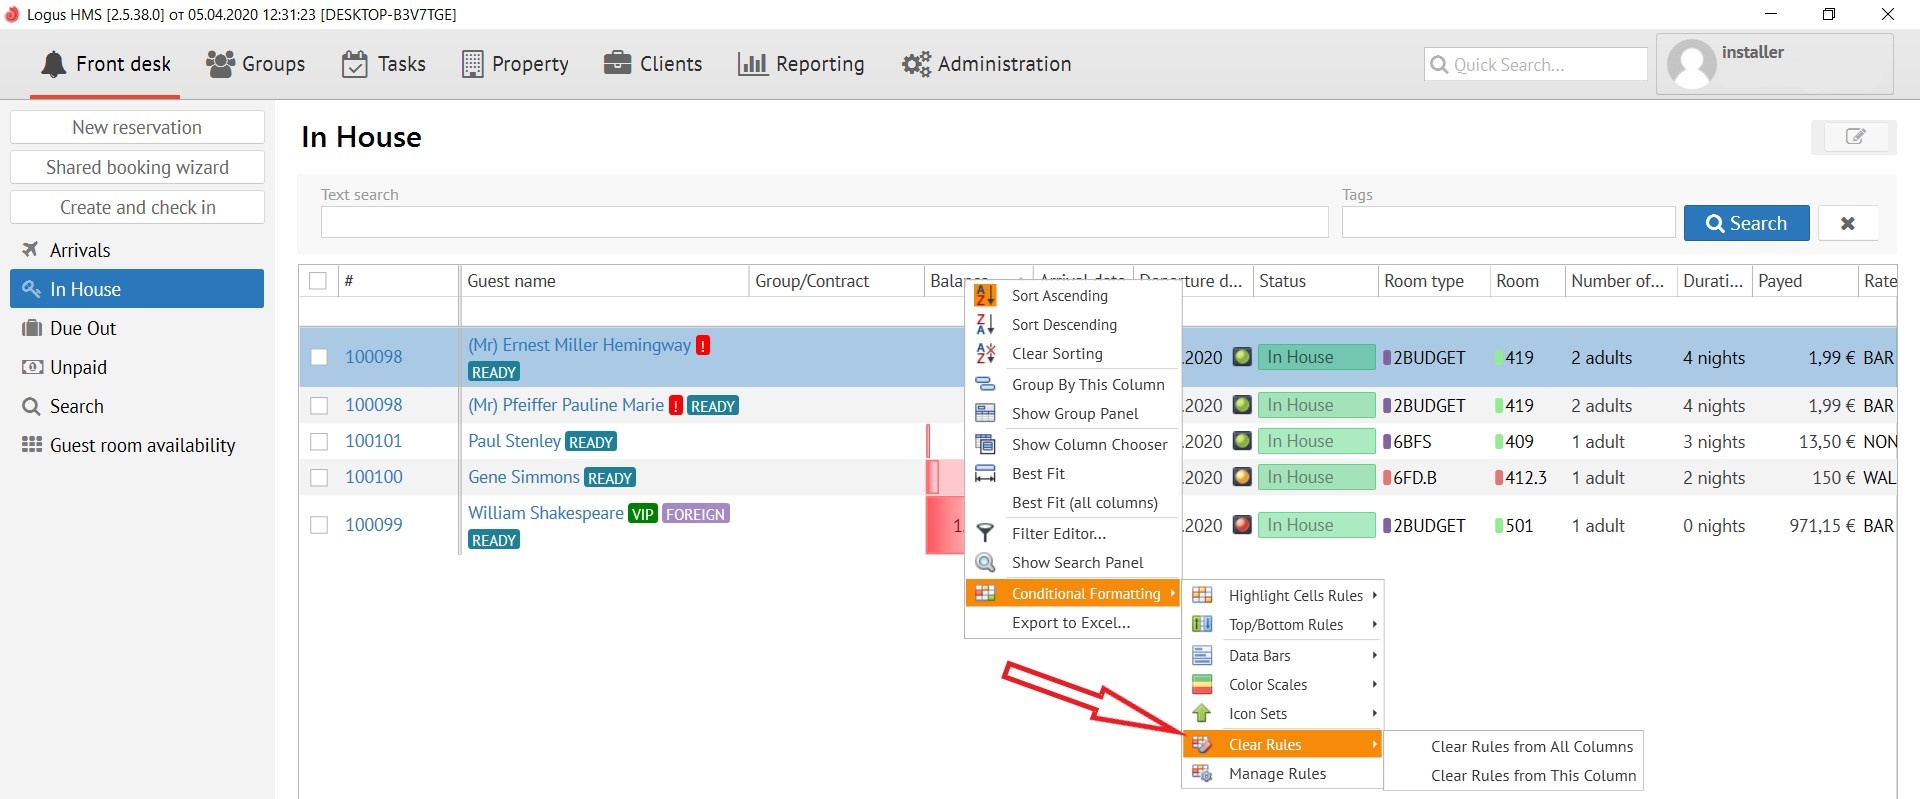
Task: Select Export to Excel menu entry
Action: (1070, 623)
